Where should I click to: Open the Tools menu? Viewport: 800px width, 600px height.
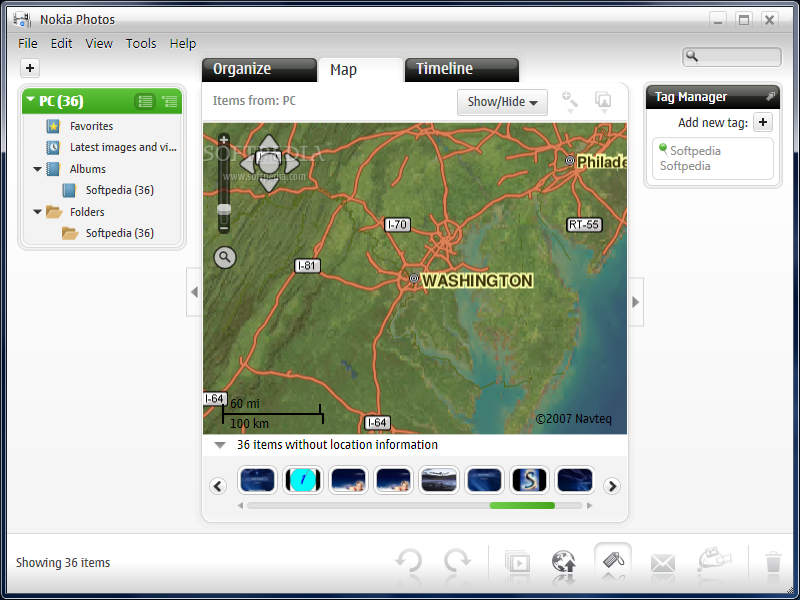(x=141, y=44)
